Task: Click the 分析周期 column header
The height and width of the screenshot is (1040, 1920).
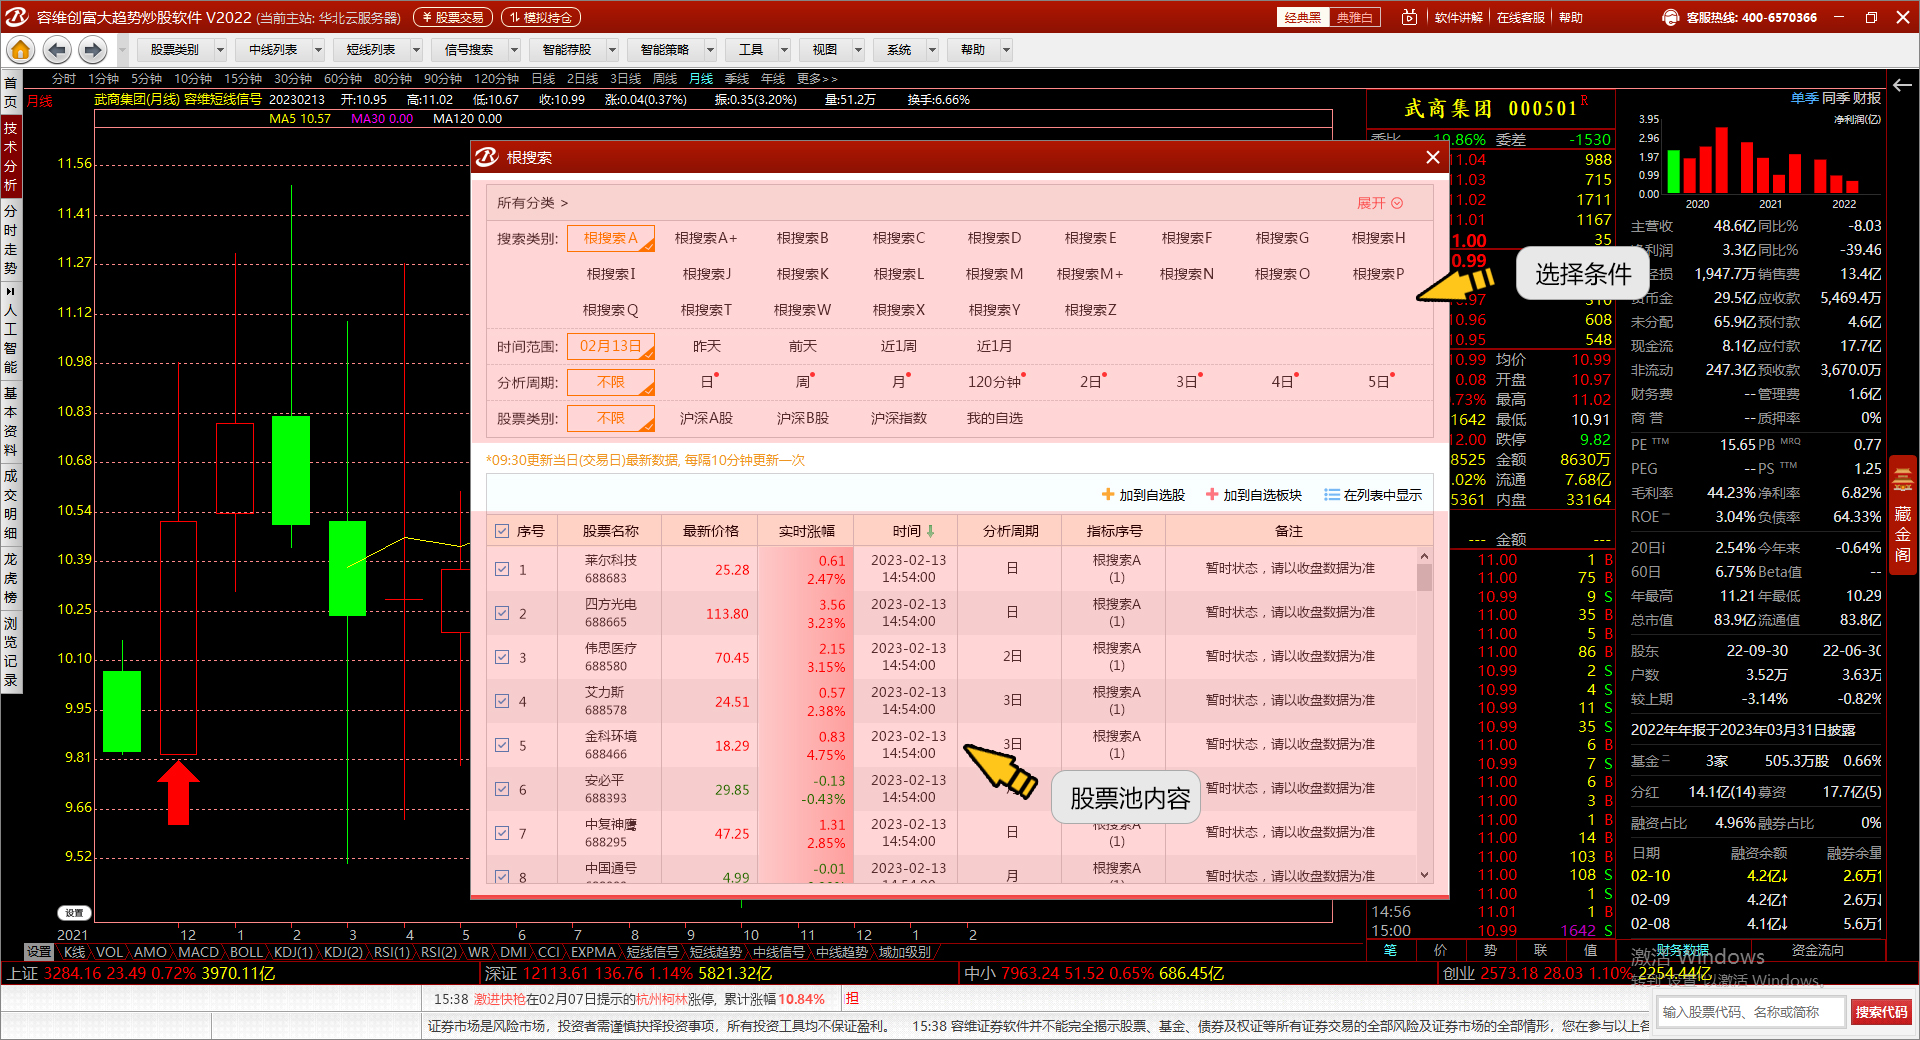Action: 1010,531
